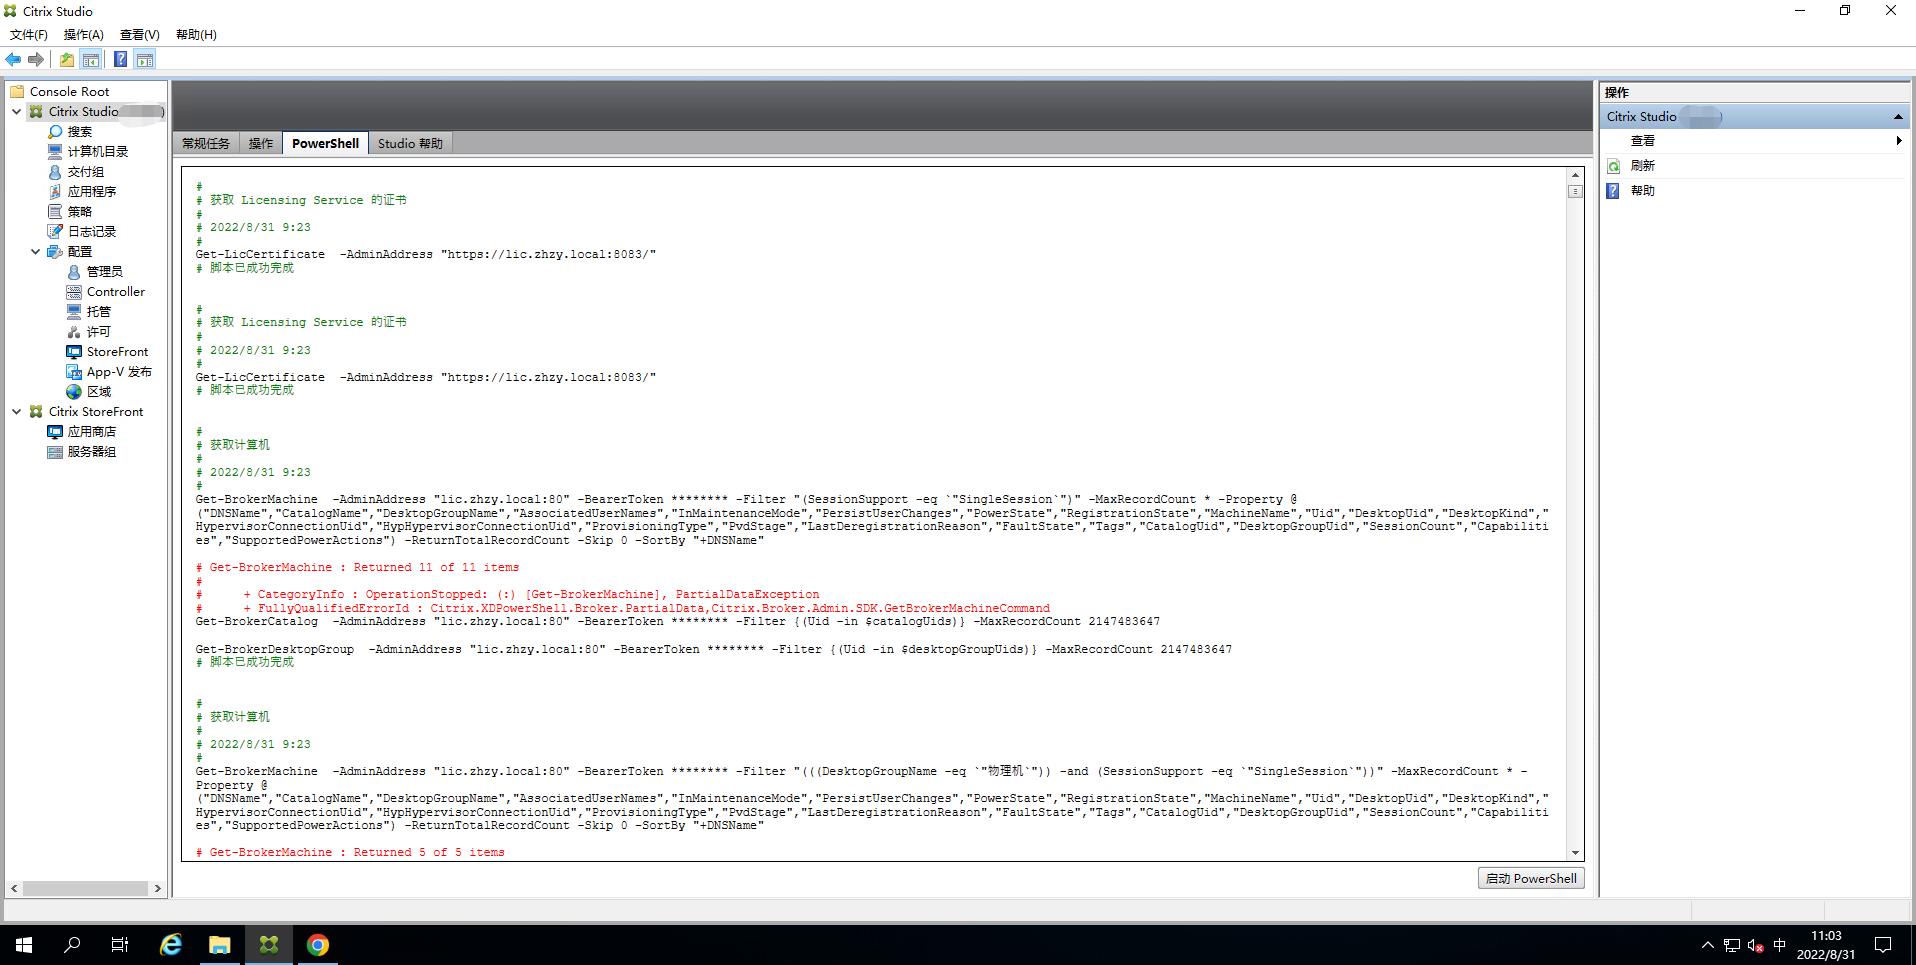The width and height of the screenshot is (1916, 965).
Task: Open the 文件(F) menu
Action: [x=29, y=34]
